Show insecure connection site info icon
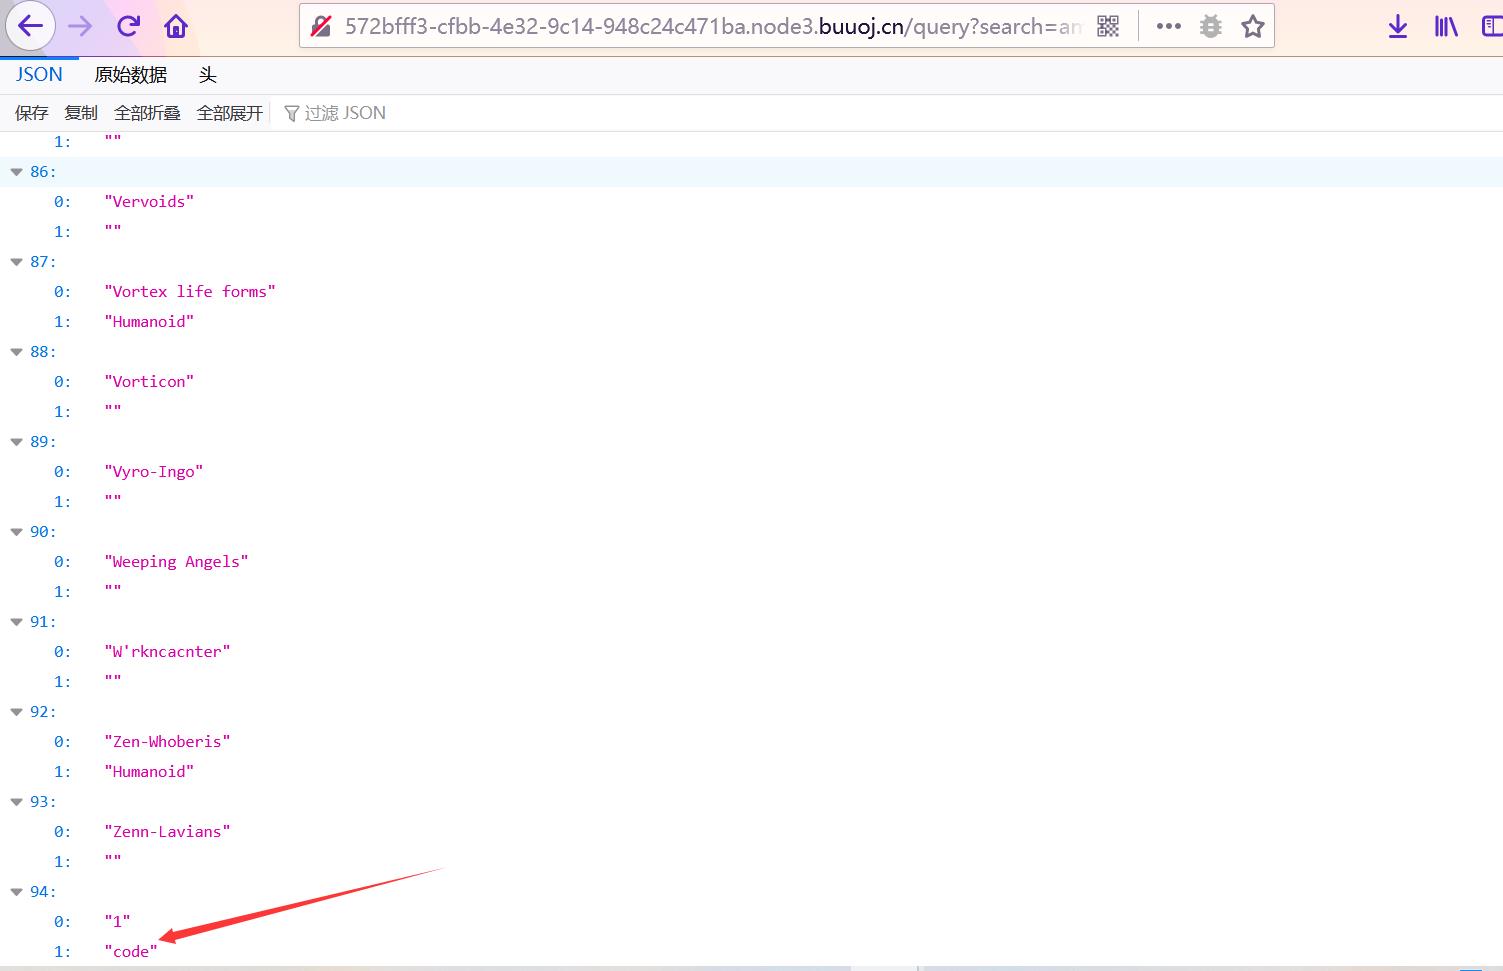 coord(321,27)
